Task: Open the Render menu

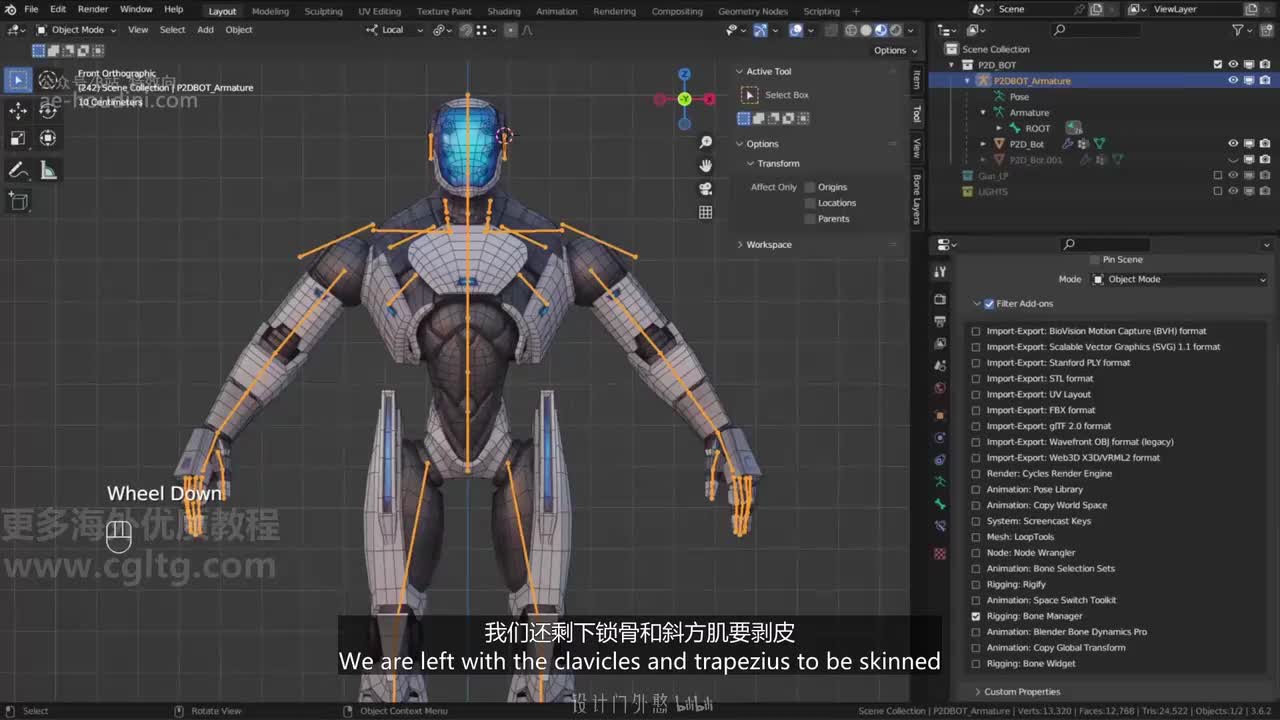Action: click(93, 10)
